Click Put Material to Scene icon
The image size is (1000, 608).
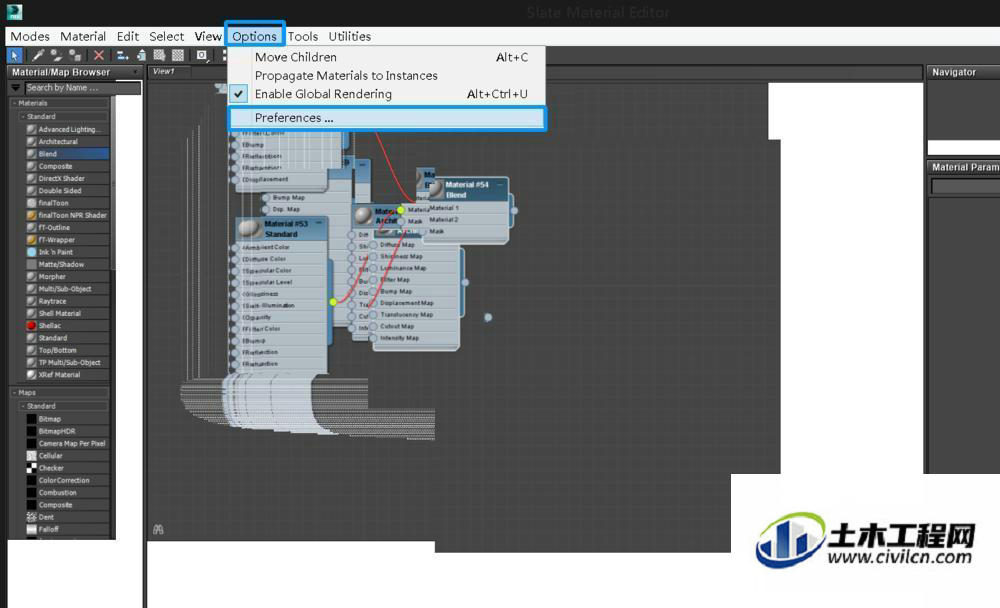click(x=57, y=56)
